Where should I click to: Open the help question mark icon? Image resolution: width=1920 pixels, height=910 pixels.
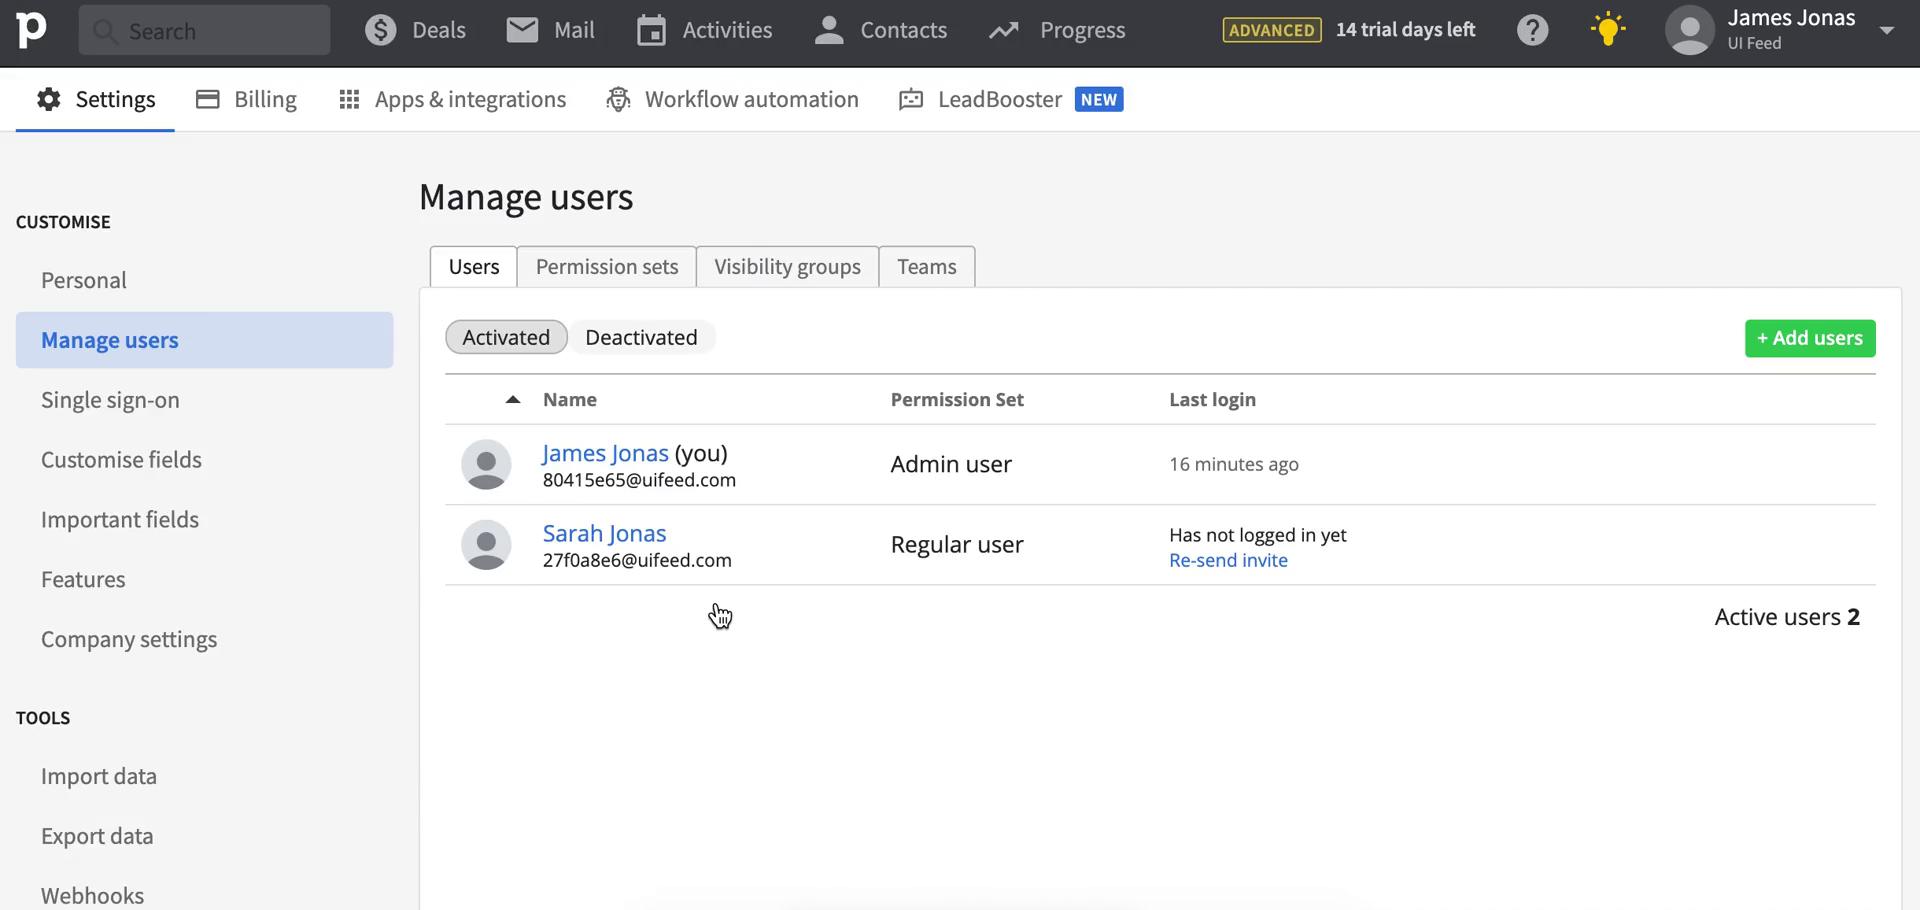point(1532,30)
